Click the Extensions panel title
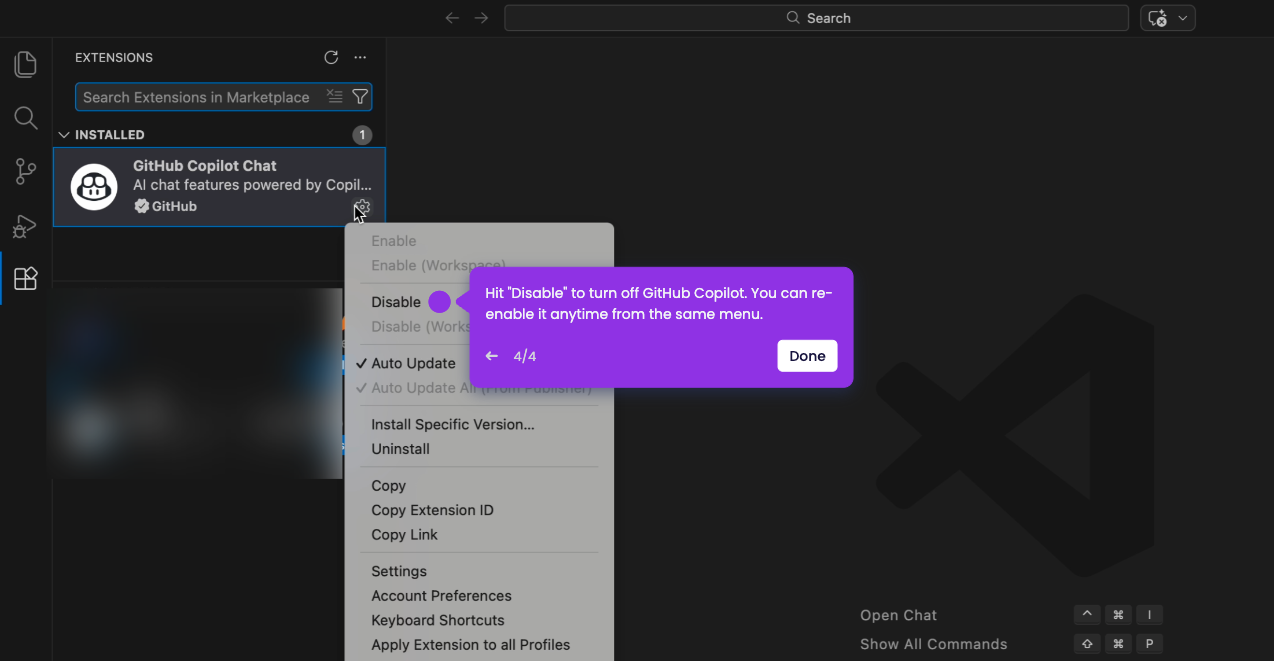Image resolution: width=1274 pixels, height=661 pixels. [x=114, y=58]
